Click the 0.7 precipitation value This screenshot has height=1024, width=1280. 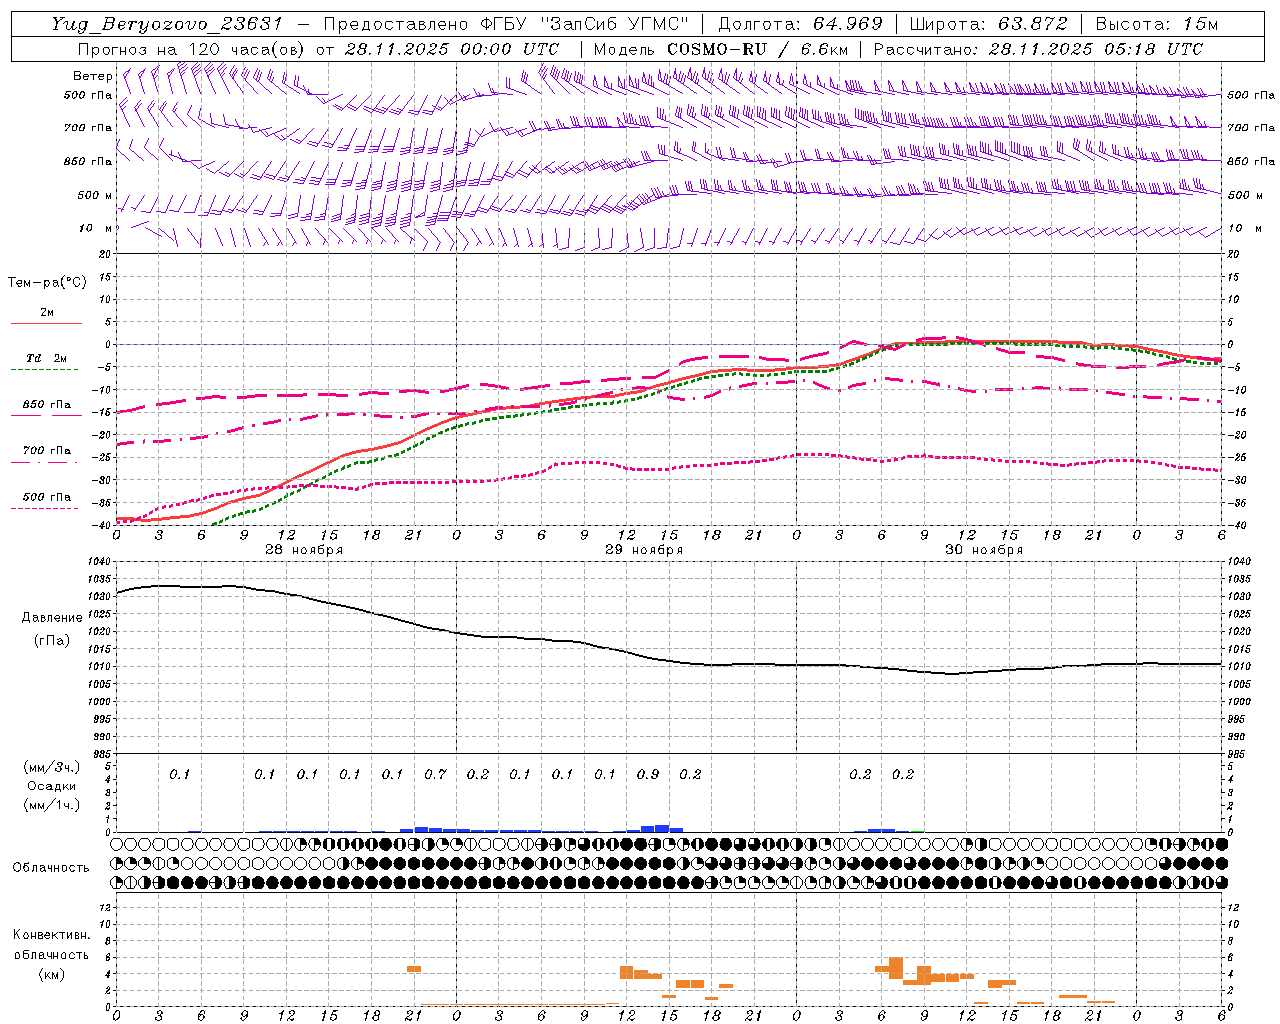(x=435, y=775)
